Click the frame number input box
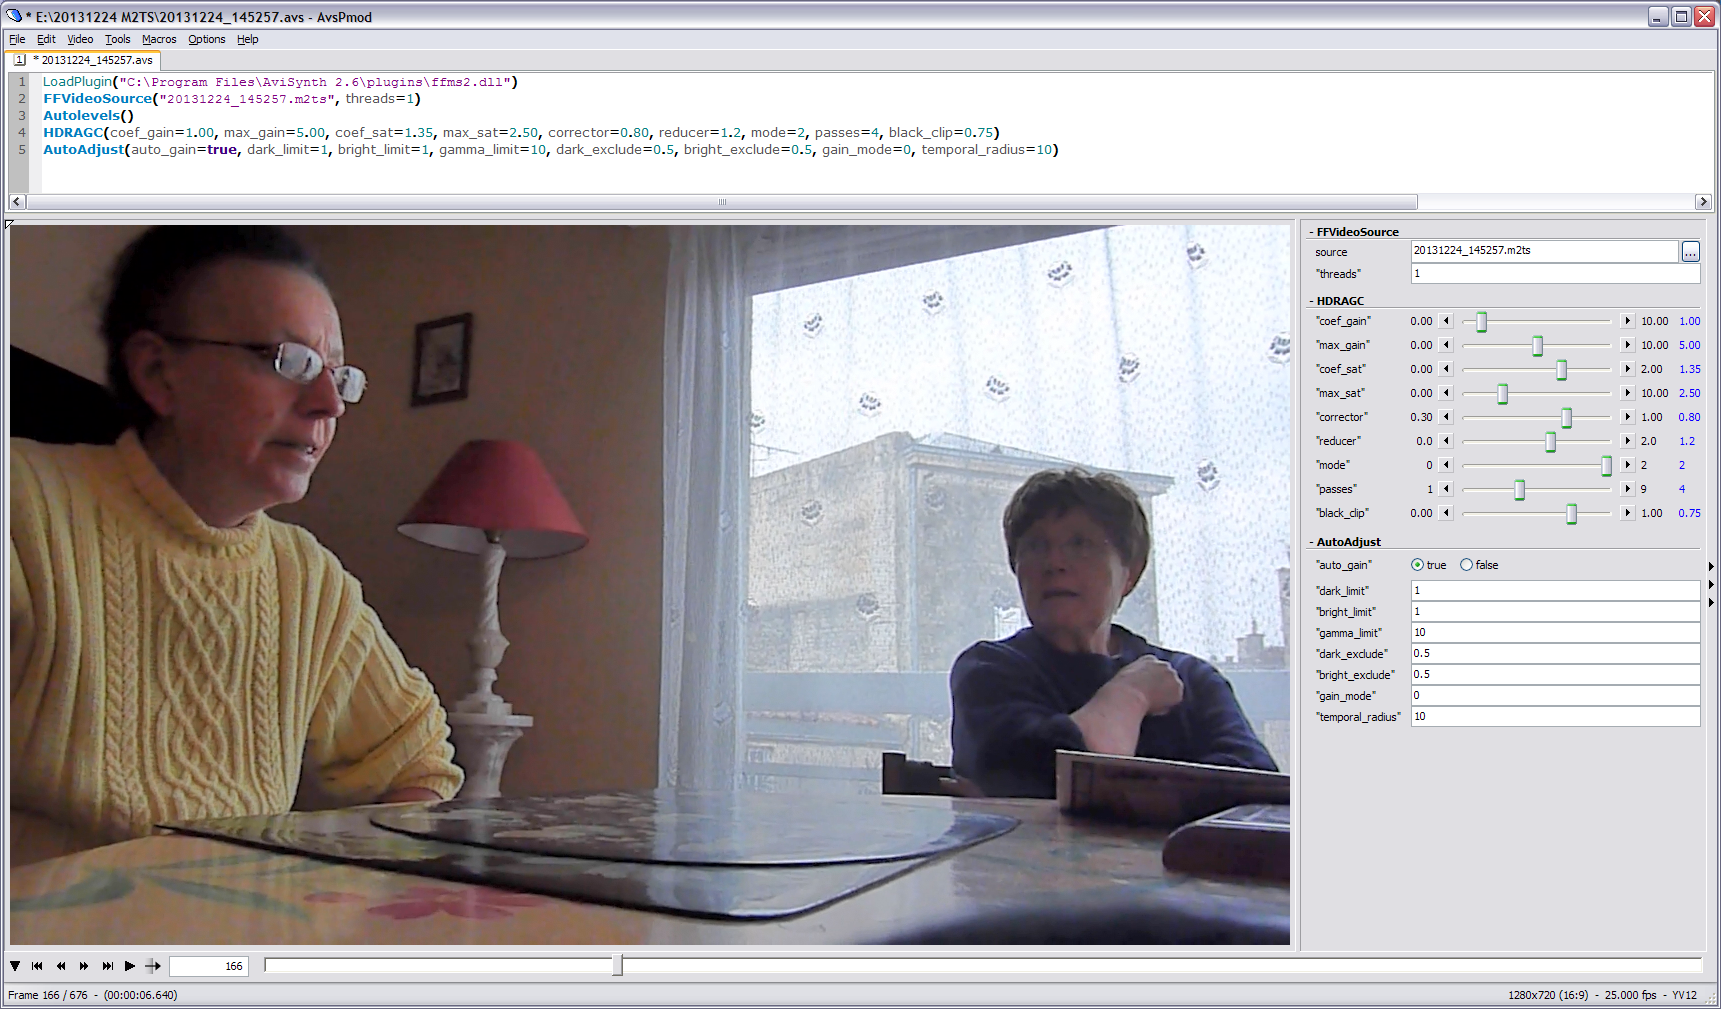Viewport: 1721px width, 1009px height. point(208,966)
